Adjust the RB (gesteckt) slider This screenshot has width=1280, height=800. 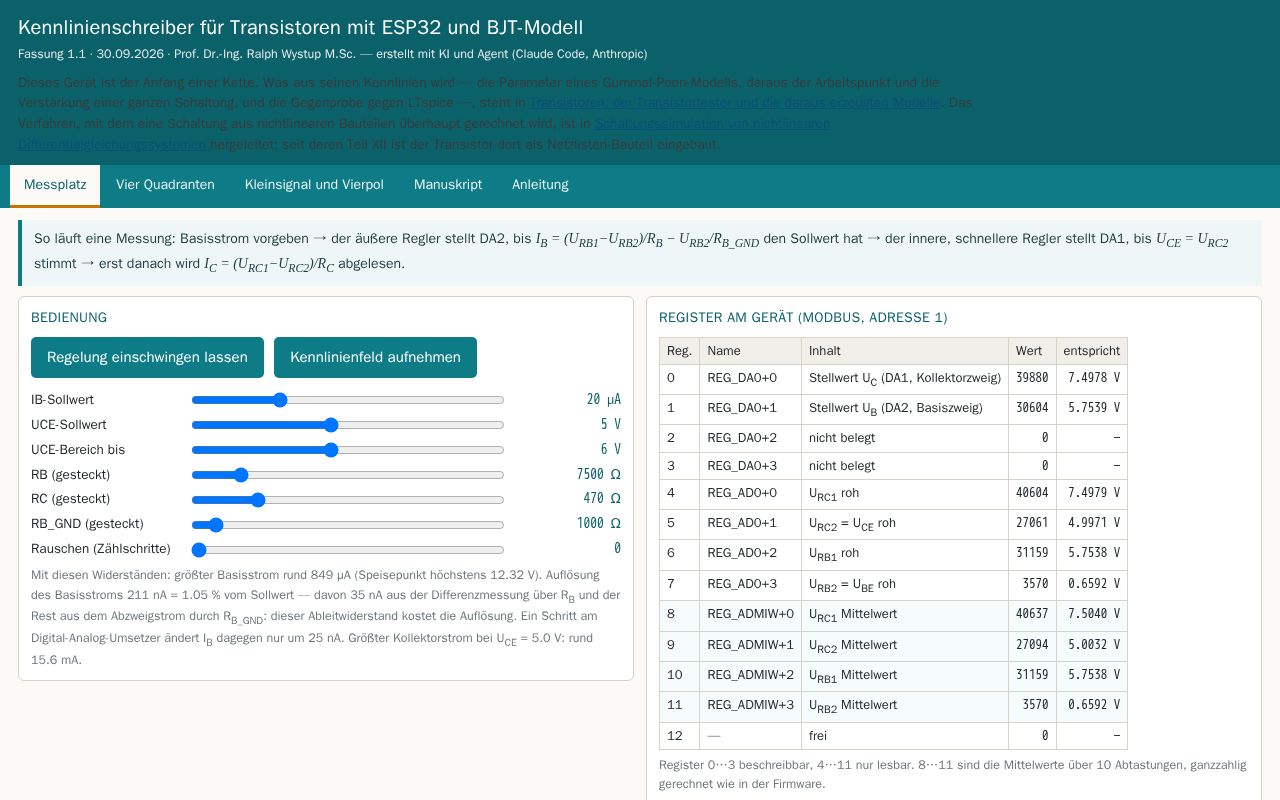point(348,475)
